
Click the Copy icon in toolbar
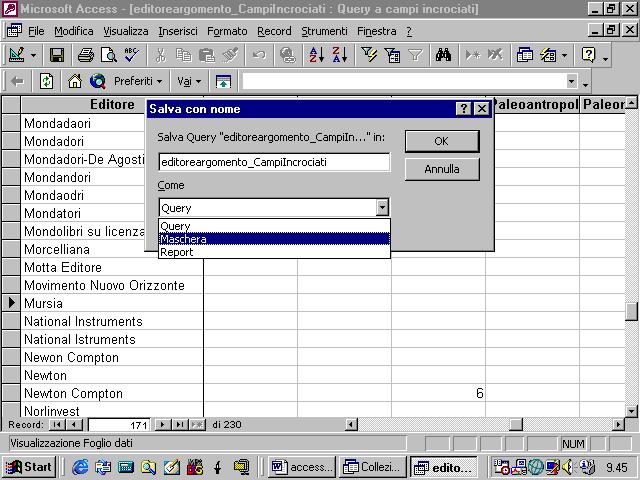point(184,55)
